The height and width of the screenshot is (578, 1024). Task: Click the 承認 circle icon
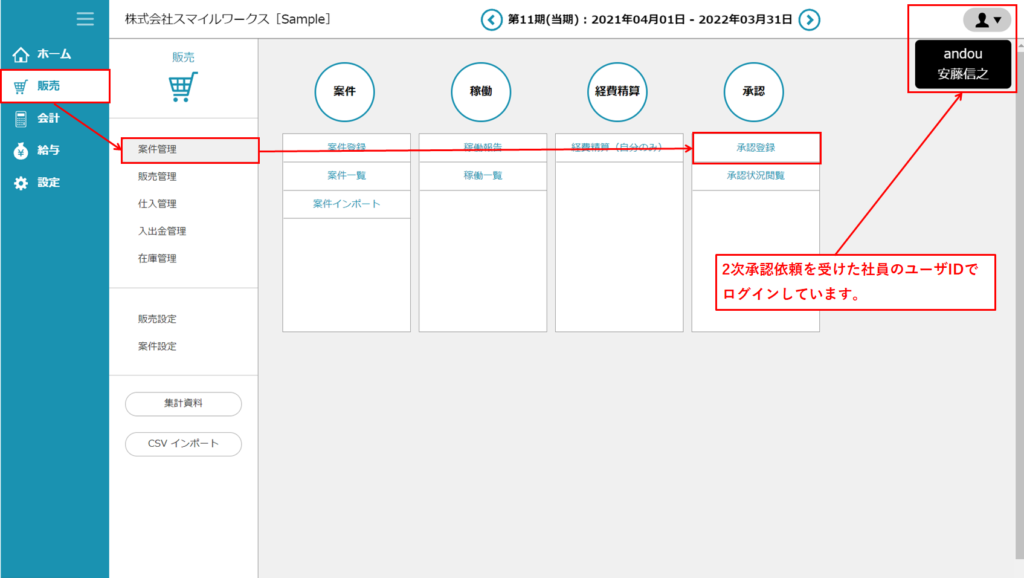click(754, 91)
